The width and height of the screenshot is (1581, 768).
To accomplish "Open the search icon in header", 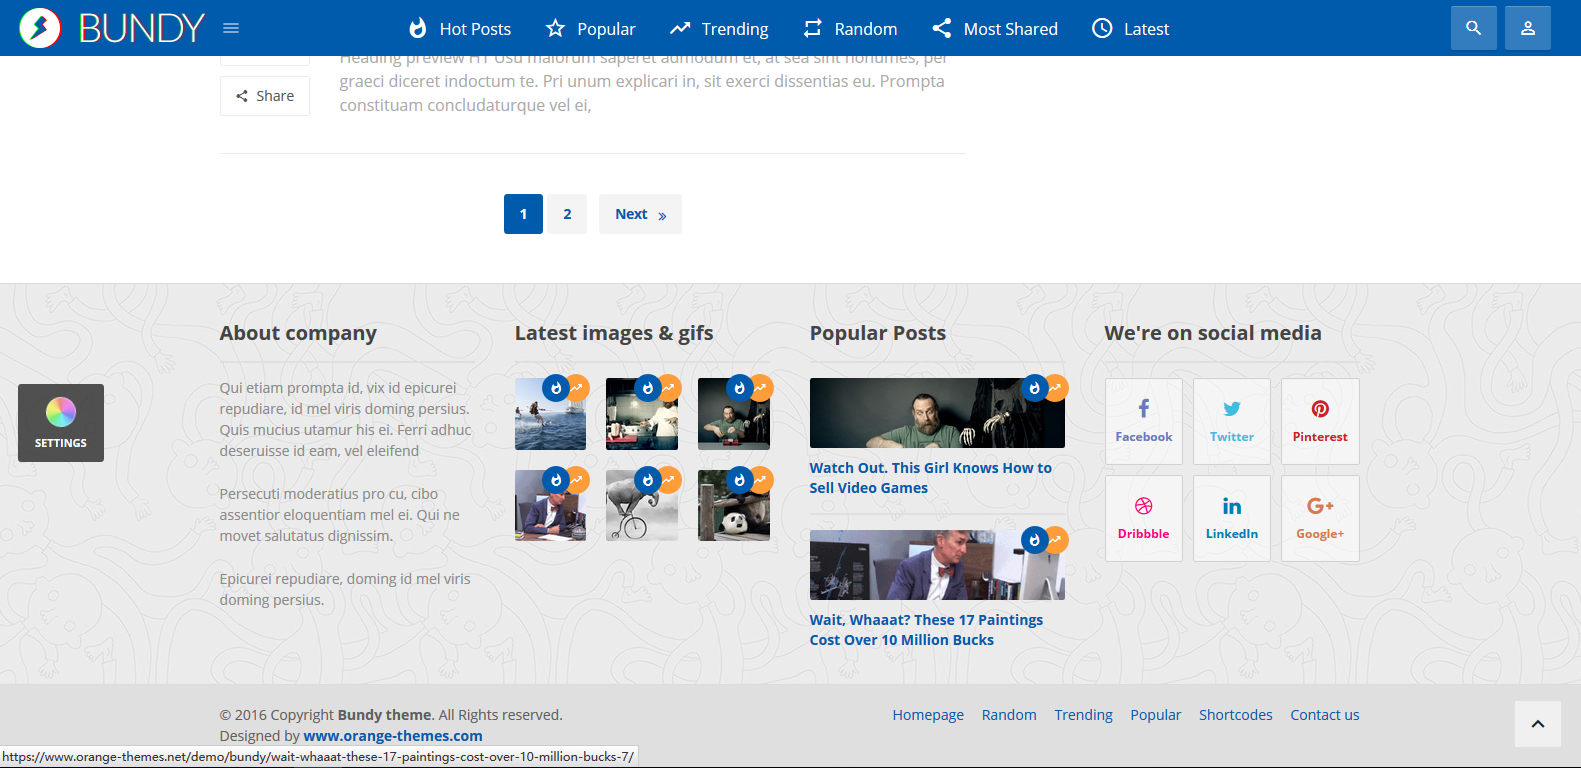I will [x=1473, y=28].
